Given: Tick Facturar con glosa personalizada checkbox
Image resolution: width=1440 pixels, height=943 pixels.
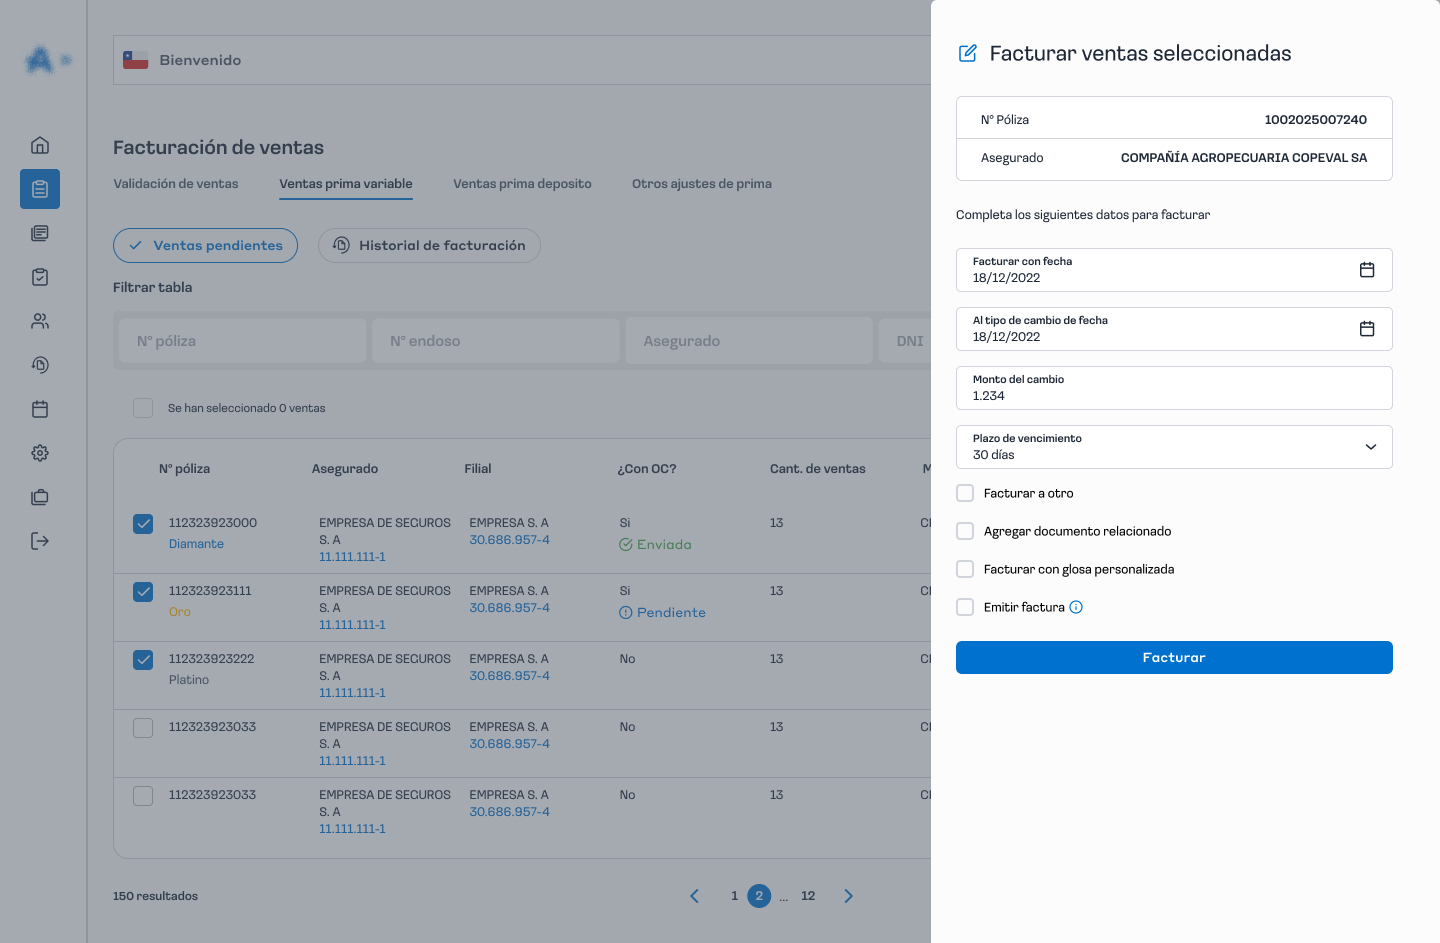Looking at the screenshot, I should tap(965, 569).
